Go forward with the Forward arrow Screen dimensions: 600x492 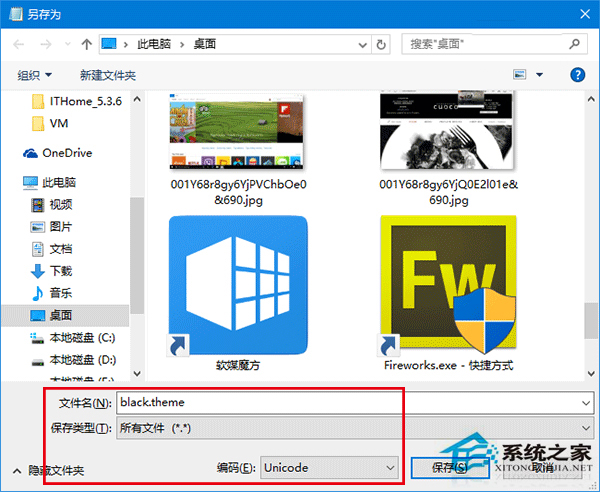46,45
